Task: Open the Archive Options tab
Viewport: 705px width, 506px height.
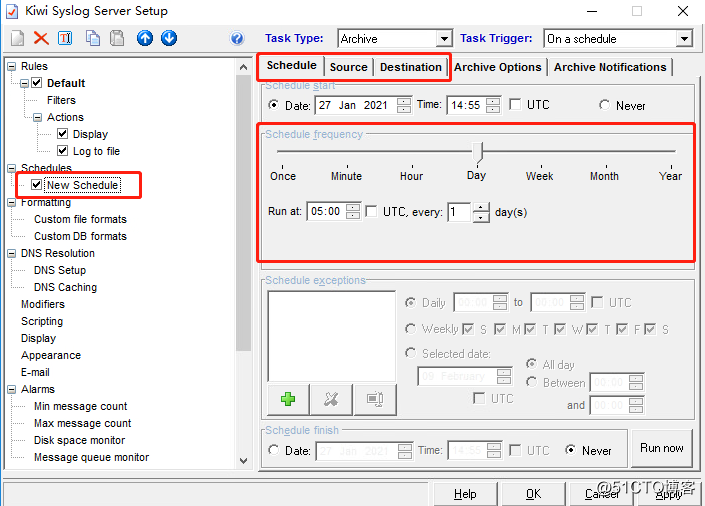Action: (x=497, y=67)
